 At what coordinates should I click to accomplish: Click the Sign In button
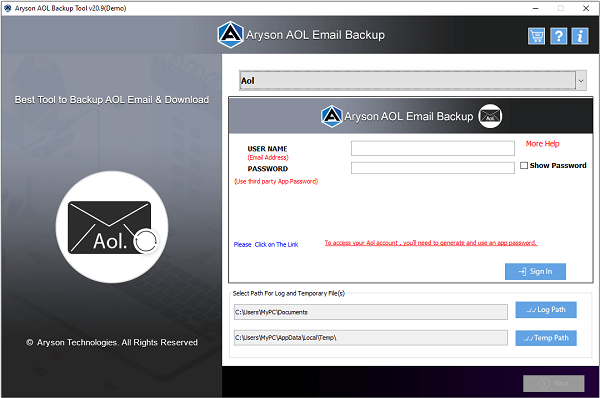point(535,271)
